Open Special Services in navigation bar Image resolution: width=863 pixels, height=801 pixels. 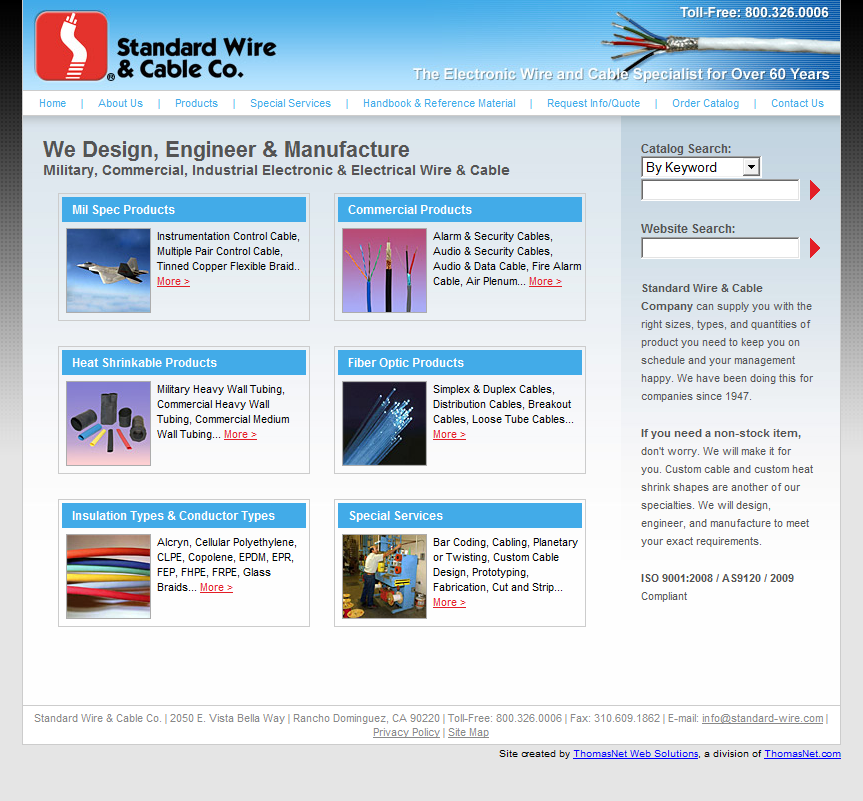coord(291,103)
